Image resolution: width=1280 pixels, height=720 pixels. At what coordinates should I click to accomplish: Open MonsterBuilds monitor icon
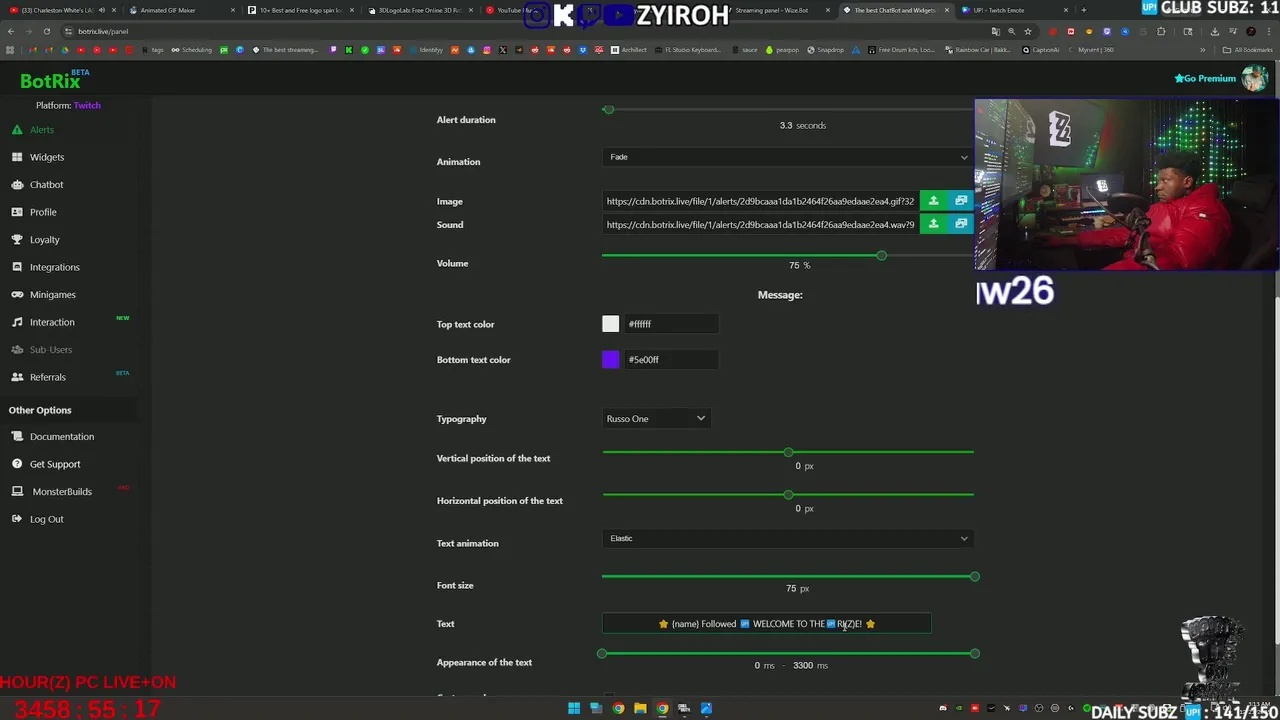pyautogui.click(x=17, y=492)
